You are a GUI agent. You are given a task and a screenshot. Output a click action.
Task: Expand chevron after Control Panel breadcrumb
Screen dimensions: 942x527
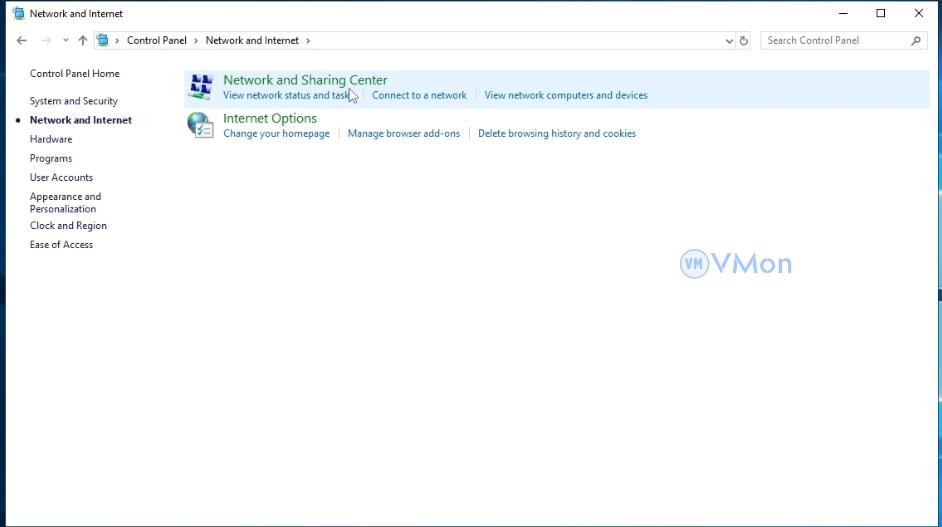[196, 41]
